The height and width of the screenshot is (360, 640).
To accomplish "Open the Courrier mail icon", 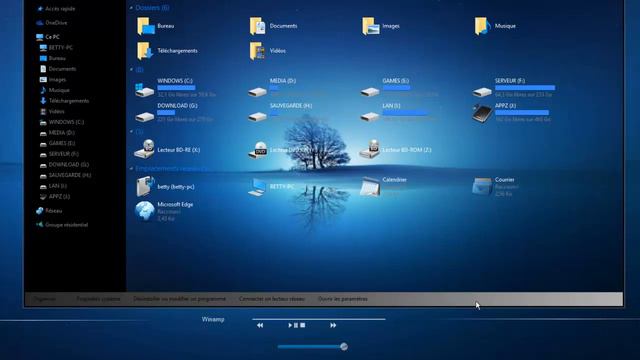I will point(482,187).
